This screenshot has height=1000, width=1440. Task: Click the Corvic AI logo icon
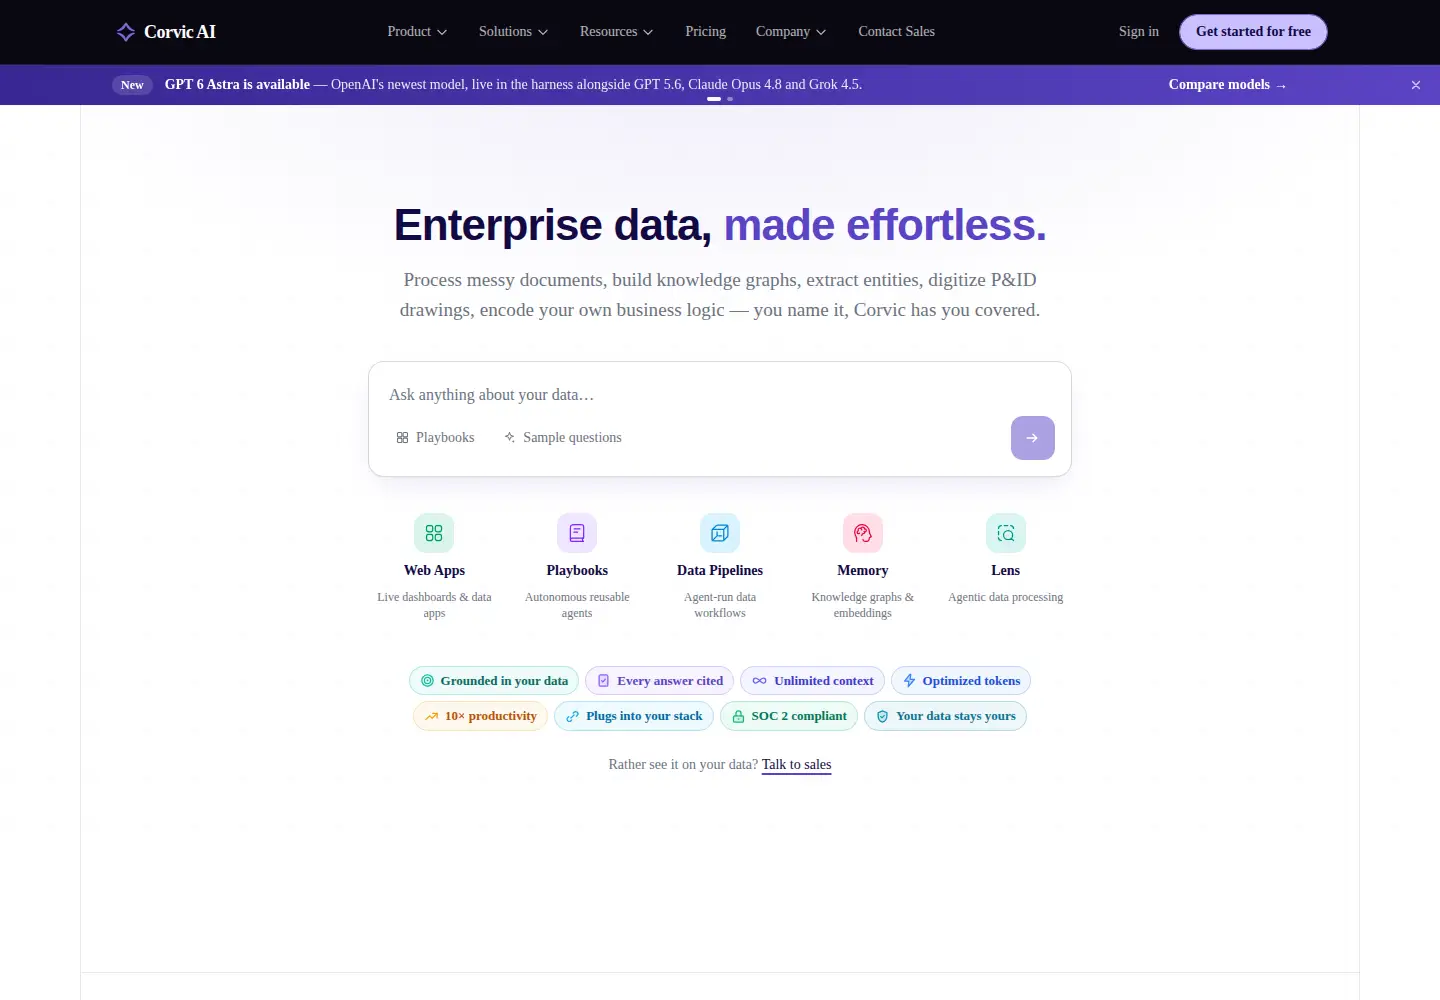(x=126, y=32)
